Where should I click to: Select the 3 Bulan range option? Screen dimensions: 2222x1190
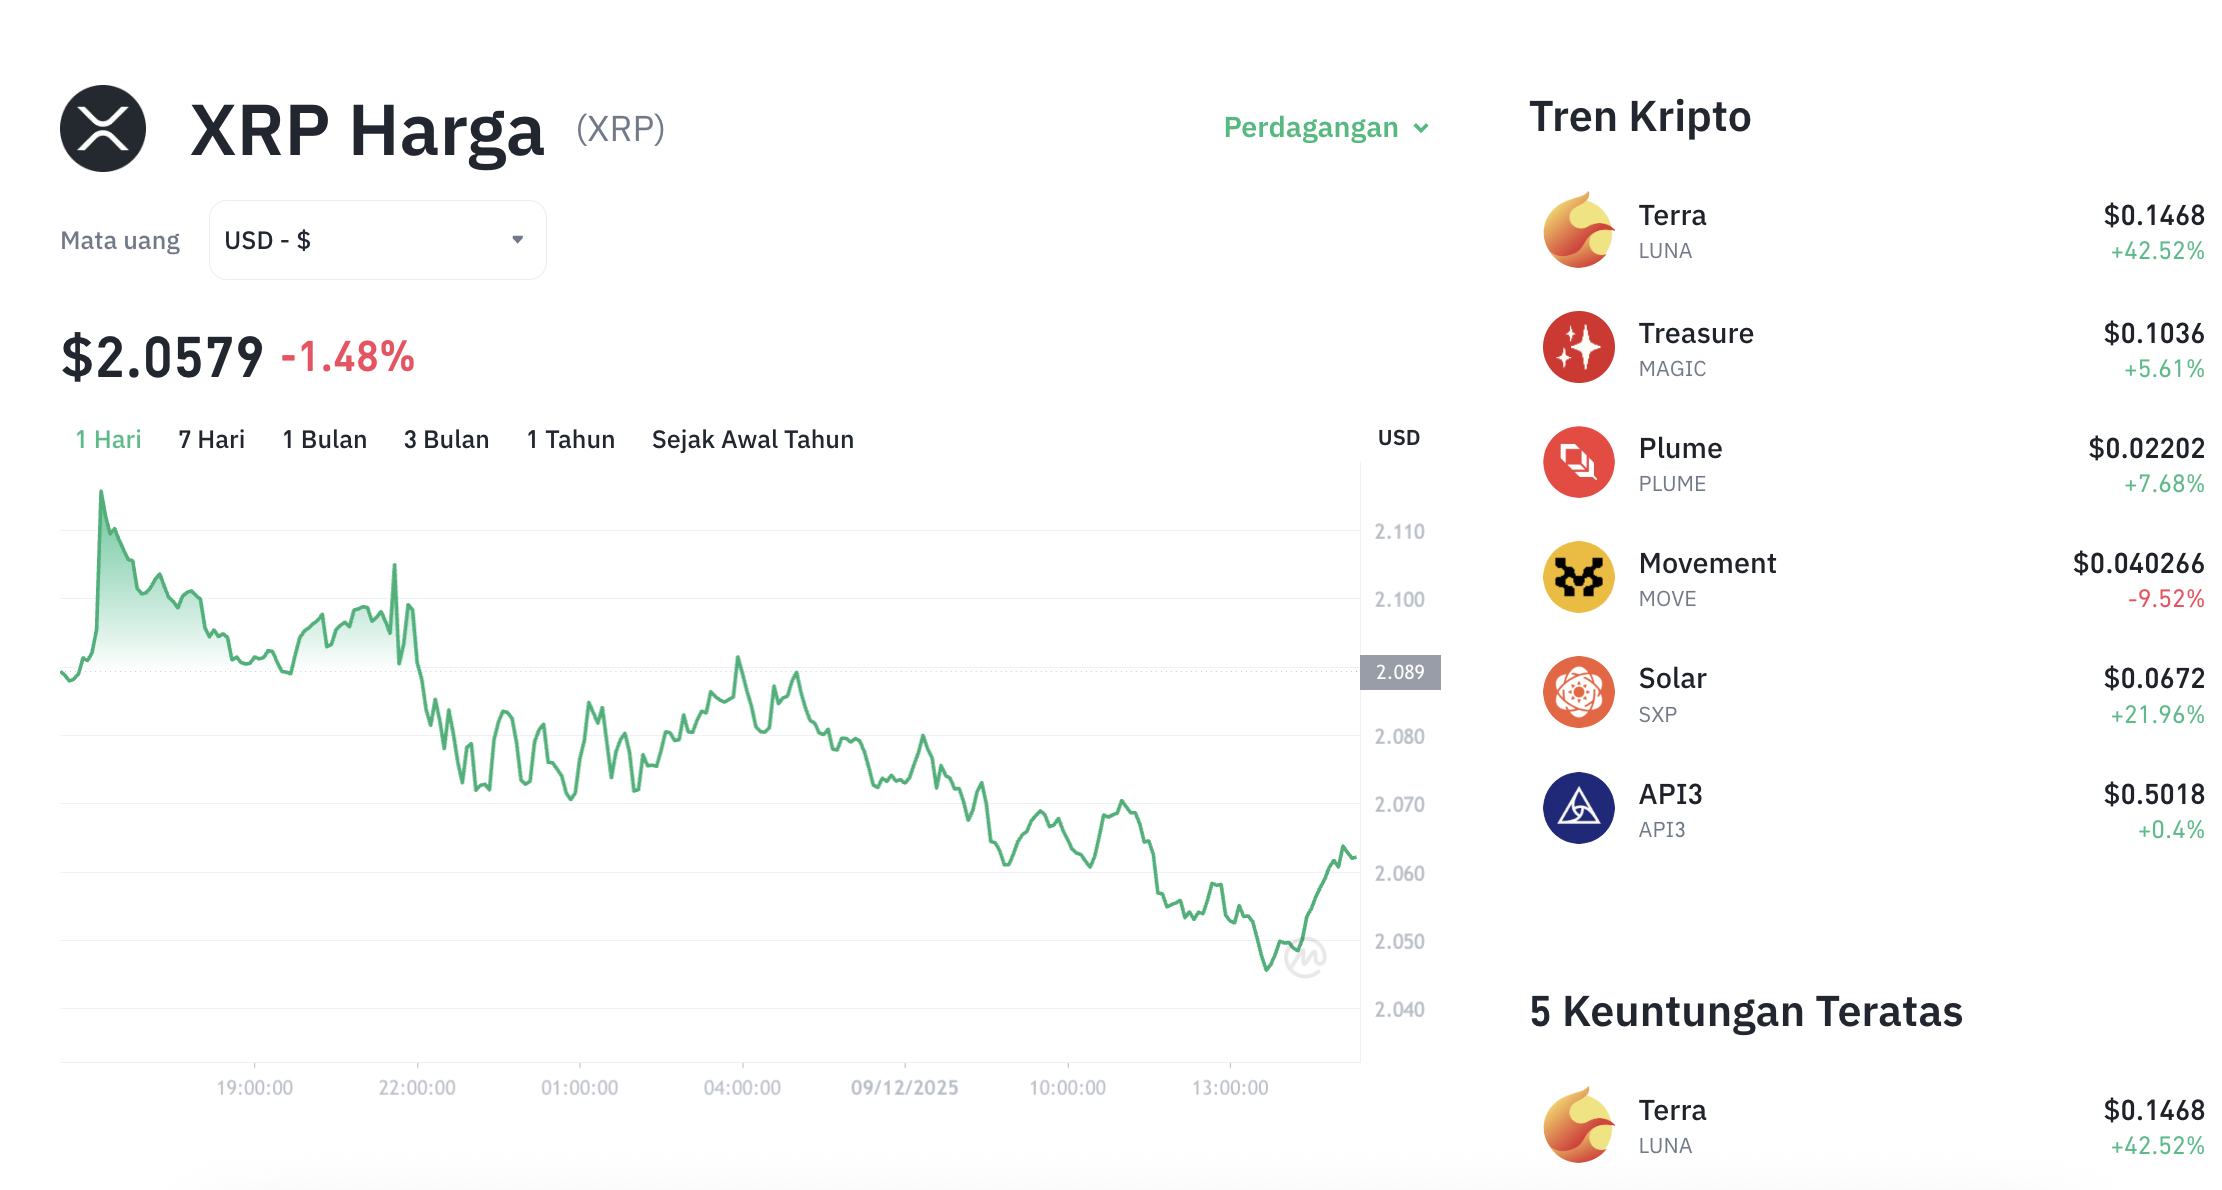pos(446,438)
